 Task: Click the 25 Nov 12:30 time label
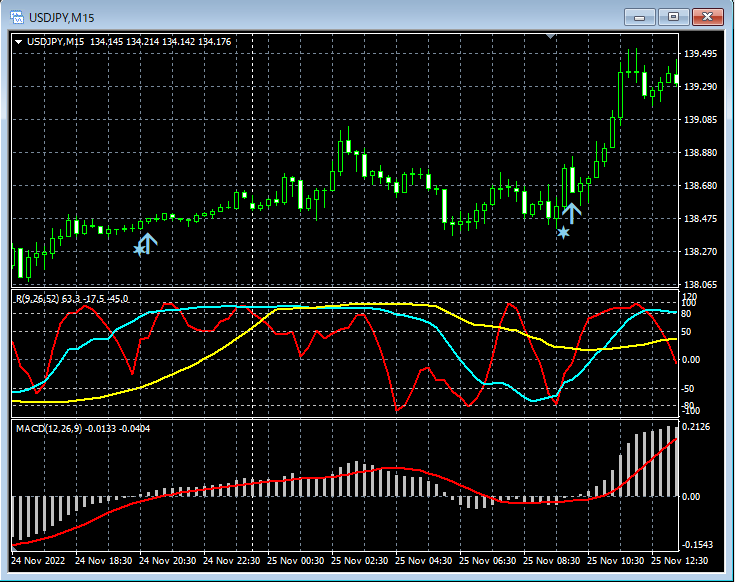click(x=680, y=560)
